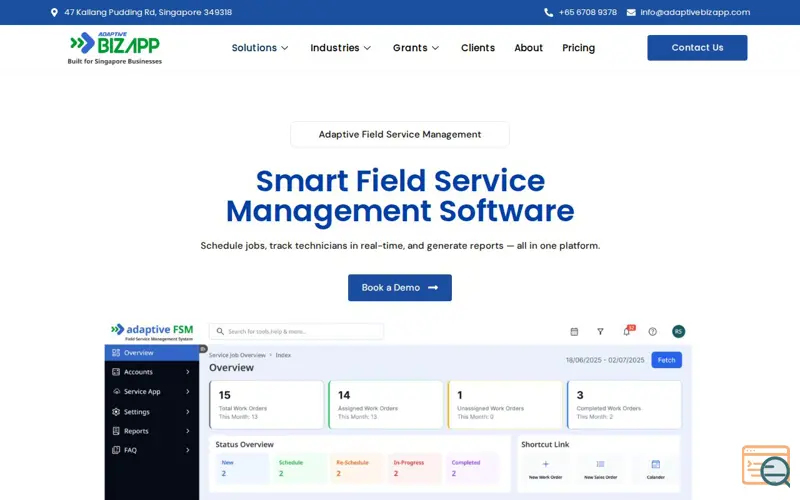
Task: Click the dashboard search input field
Action: click(296, 331)
